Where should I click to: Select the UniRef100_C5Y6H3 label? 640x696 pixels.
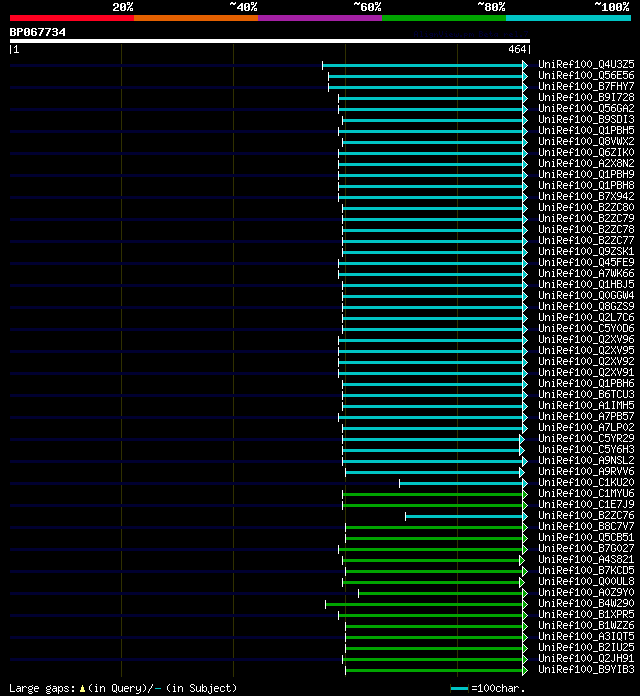pos(586,449)
